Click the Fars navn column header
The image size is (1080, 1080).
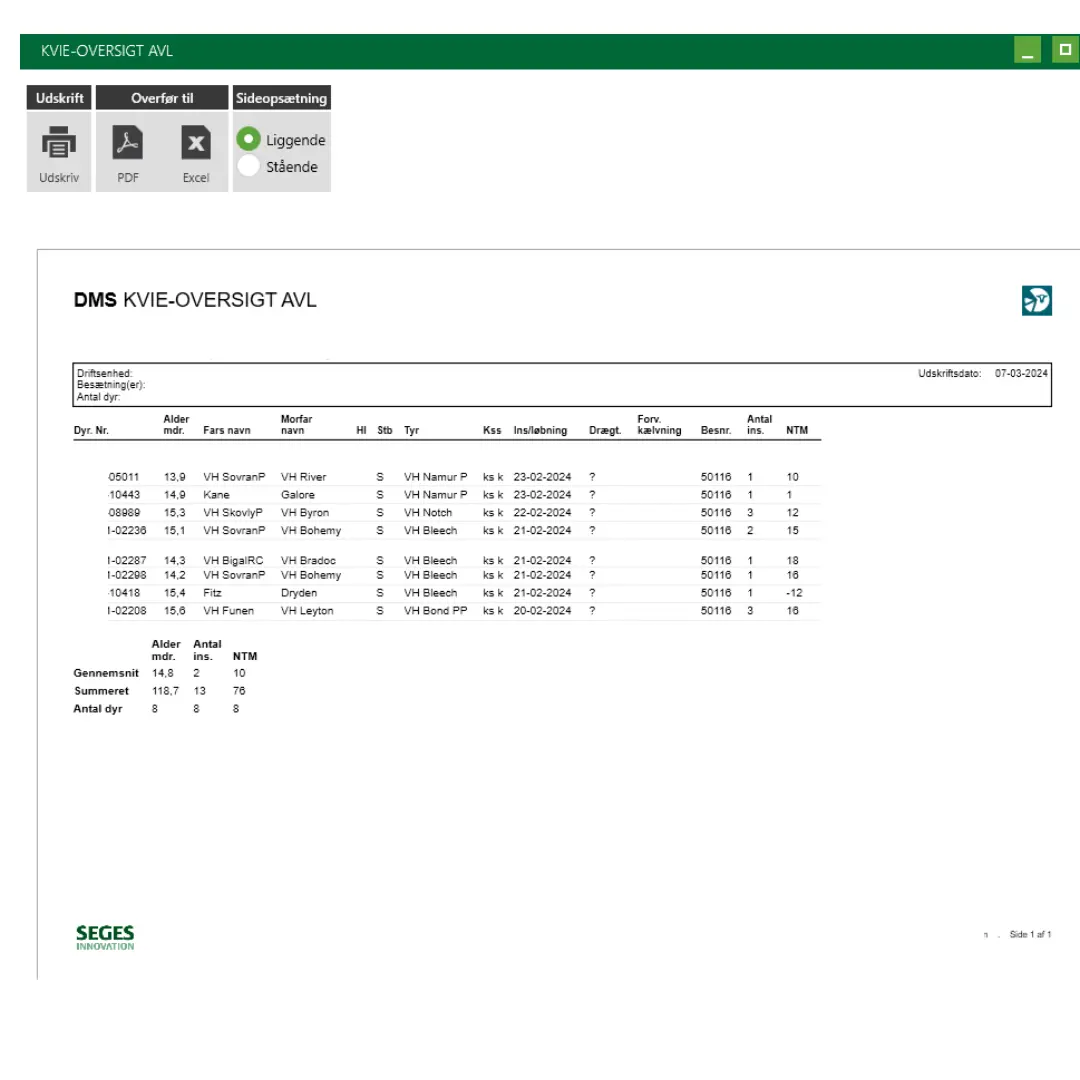pyautogui.click(x=227, y=431)
